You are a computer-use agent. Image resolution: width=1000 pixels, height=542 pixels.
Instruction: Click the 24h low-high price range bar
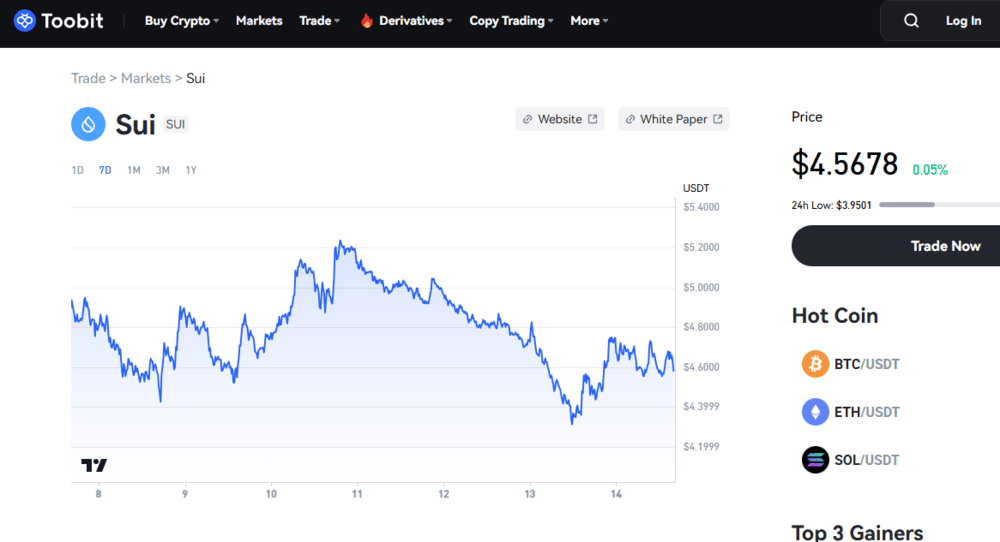click(x=939, y=205)
